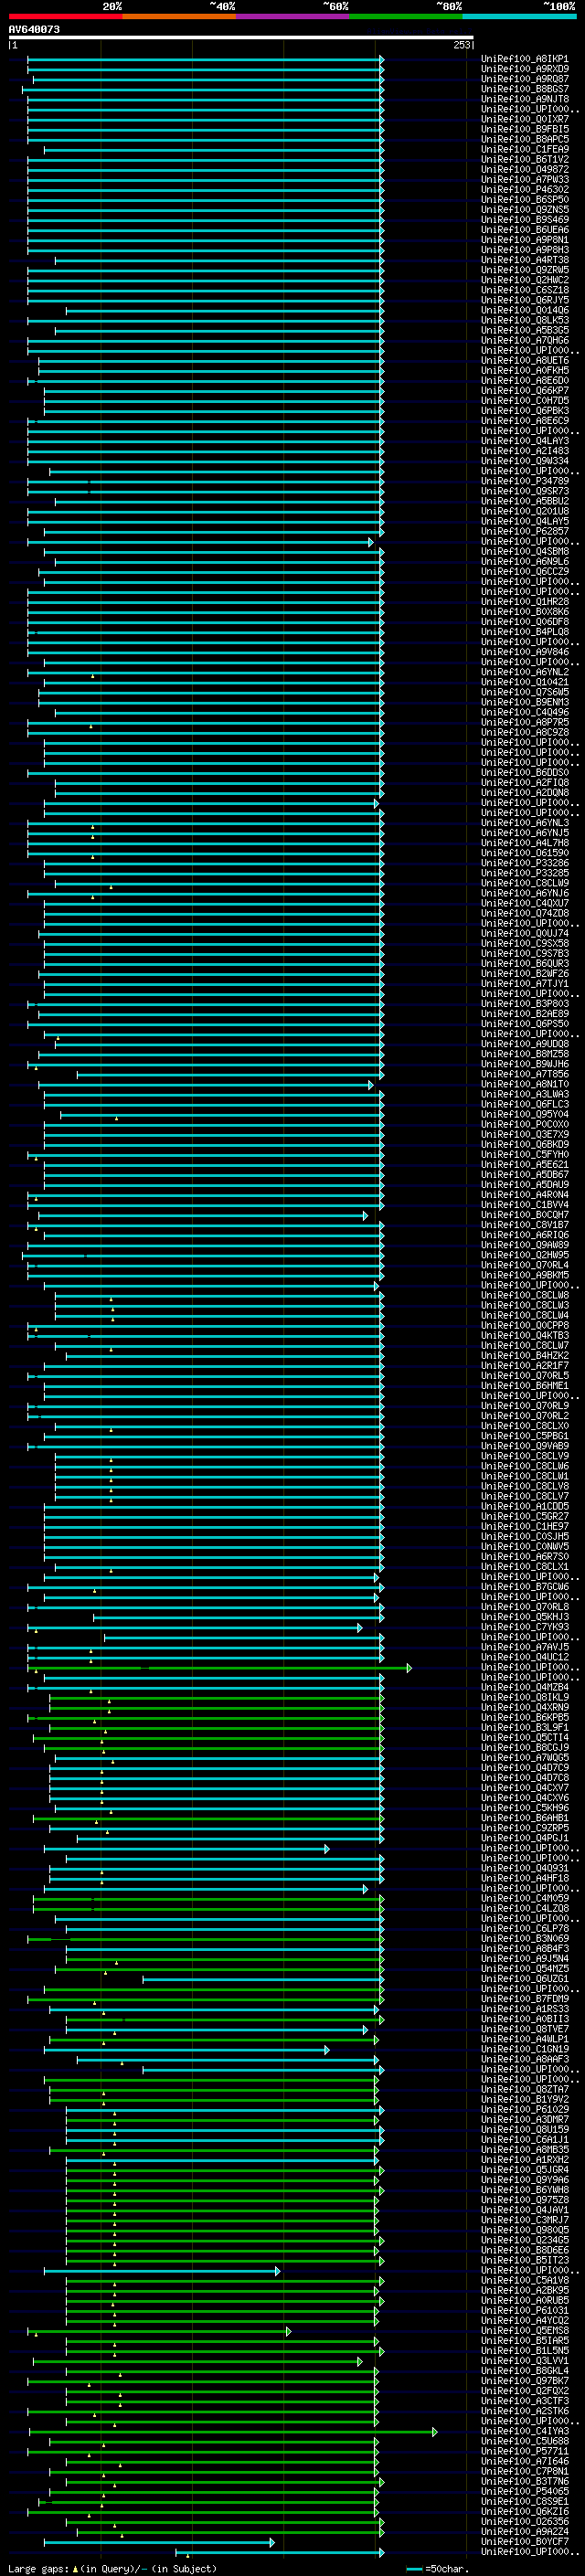Image resolution: width=585 pixels, height=2576 pixels.
Task: Open hit UniRef100_A8IKP1
Action: [x=525, y=59]
